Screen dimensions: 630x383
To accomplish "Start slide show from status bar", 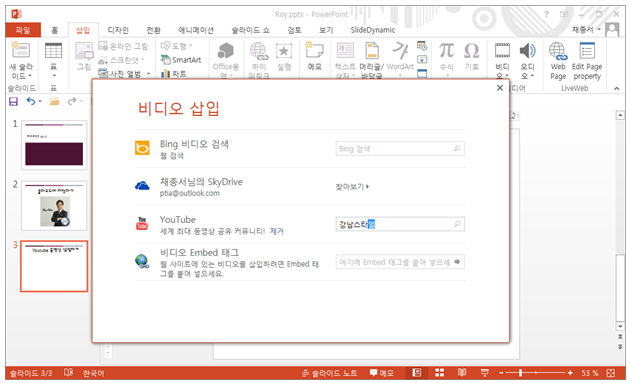I will click(x=485, y=373).
